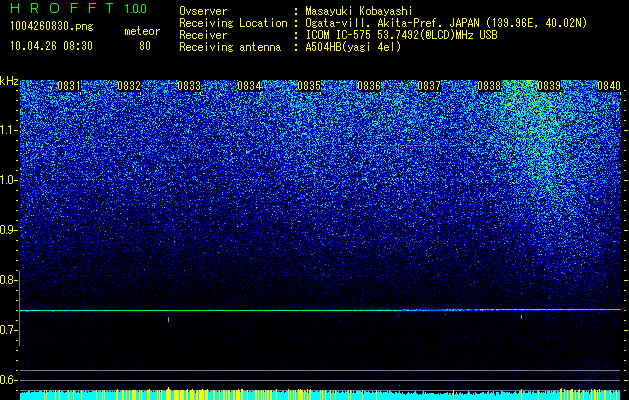Viewport: 629px width, 400px height.
Task: Click time marker 0832
Action: click(129, 86)
